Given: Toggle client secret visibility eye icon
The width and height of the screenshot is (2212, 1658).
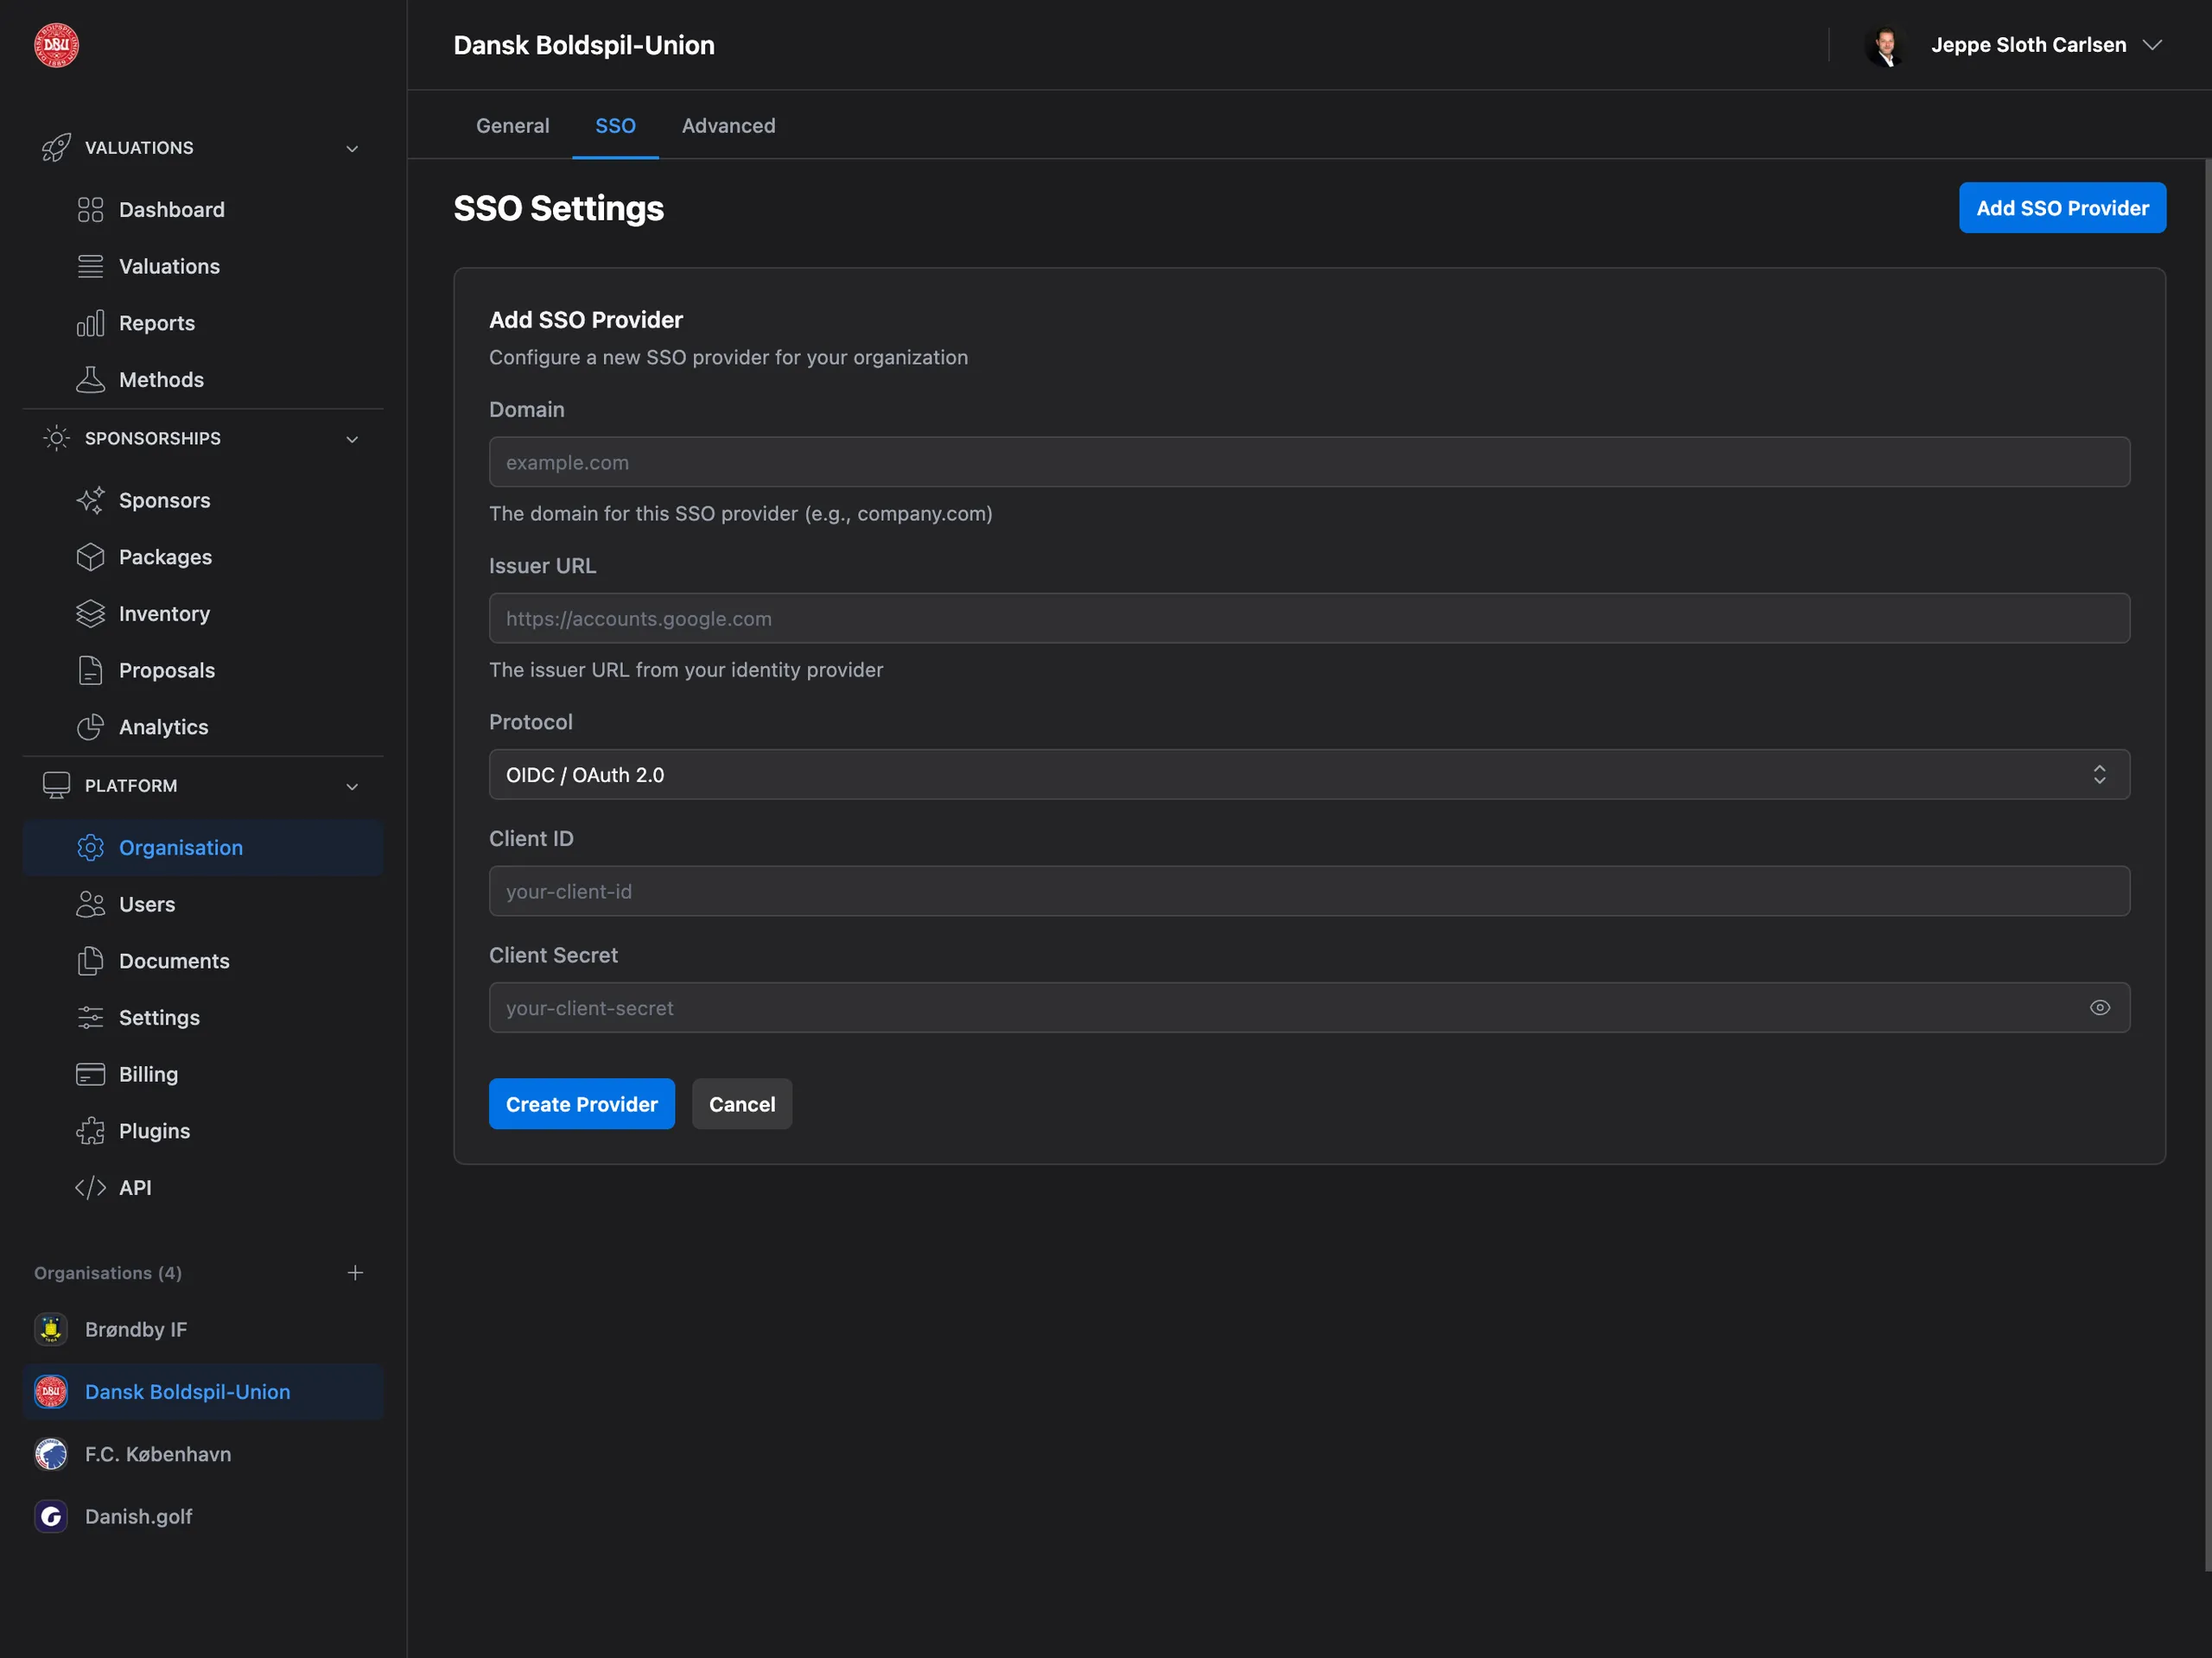Looking at the screenshot, I should (x=2100, y=1008).
